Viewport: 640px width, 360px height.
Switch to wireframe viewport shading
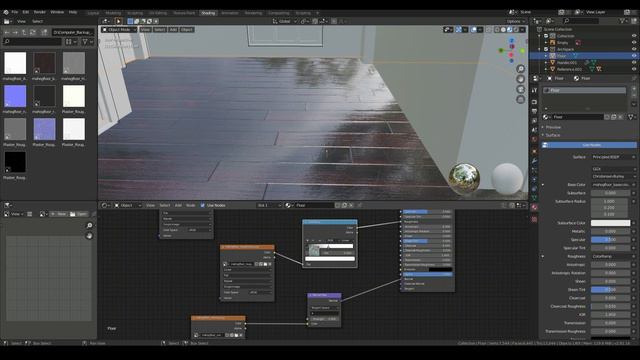click(497, 30)
